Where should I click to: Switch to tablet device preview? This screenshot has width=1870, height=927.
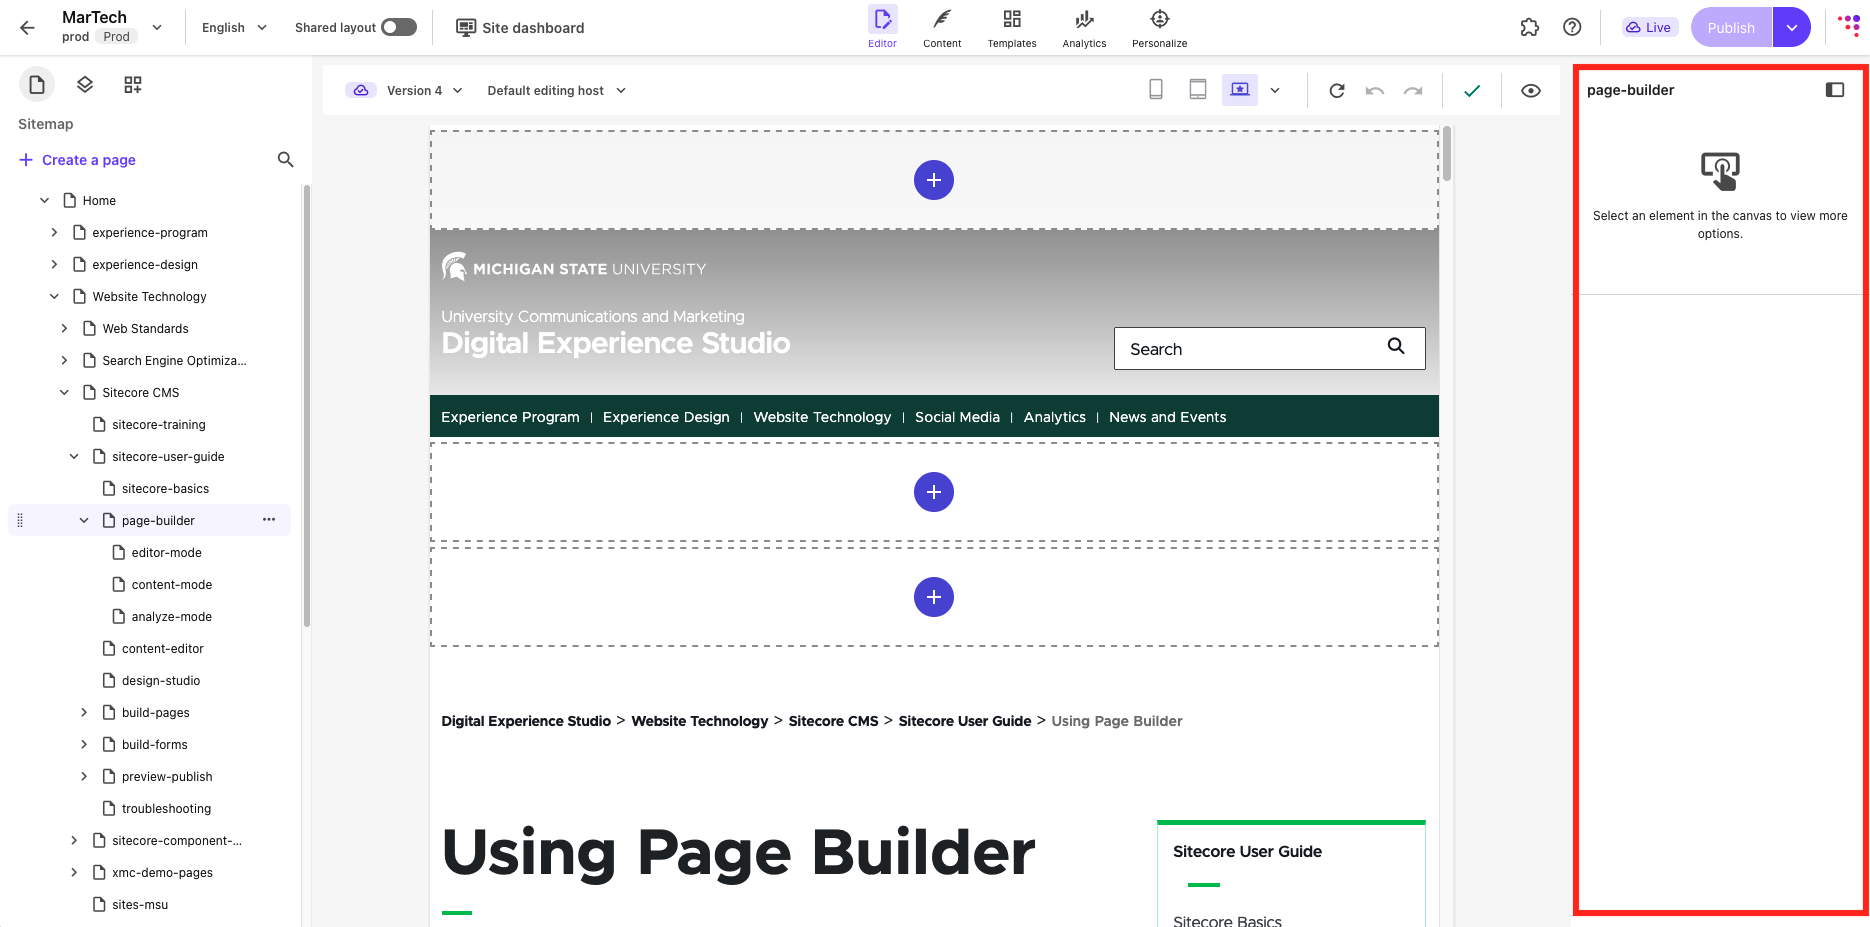pyautogui.click(x=1198, y=90)
